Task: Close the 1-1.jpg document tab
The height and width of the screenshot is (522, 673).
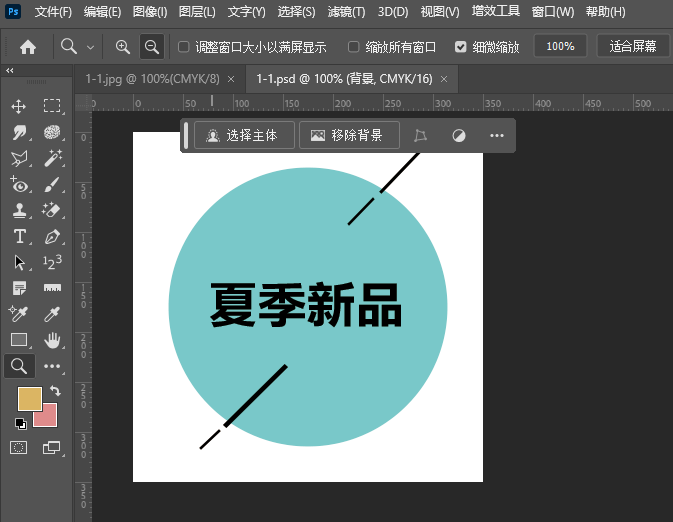Action: coord(231,79)
